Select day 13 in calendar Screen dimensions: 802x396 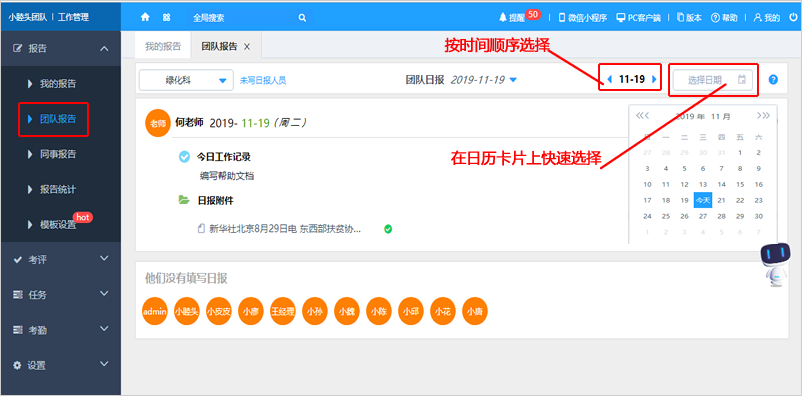coord(703,184)
